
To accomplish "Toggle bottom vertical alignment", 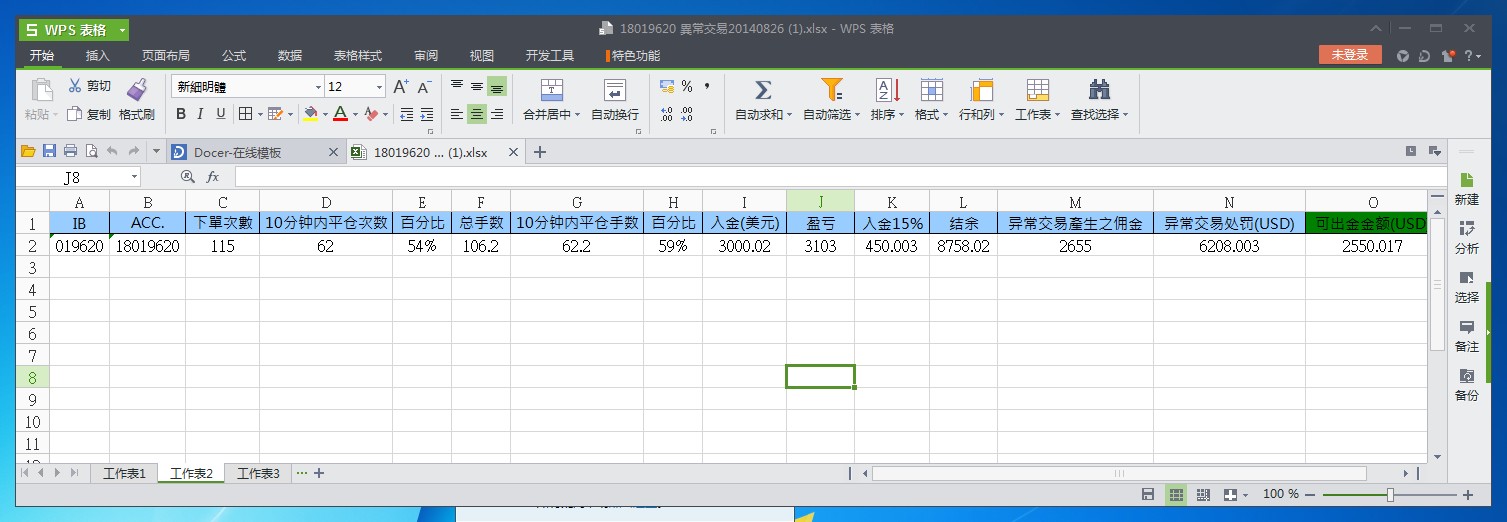I will pos(497,86).
